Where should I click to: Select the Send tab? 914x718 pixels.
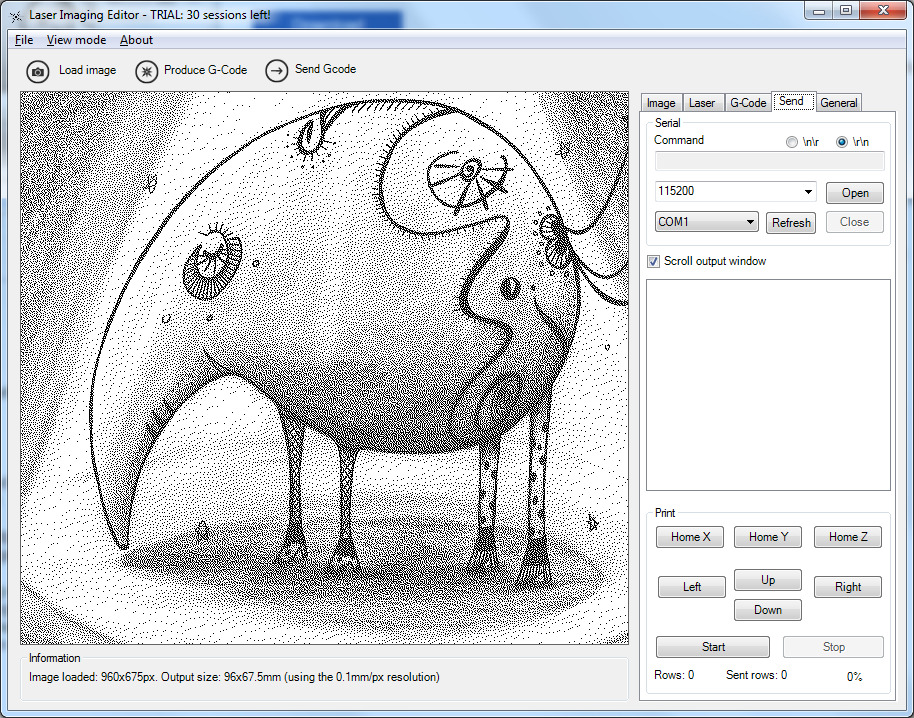[792, 101]
